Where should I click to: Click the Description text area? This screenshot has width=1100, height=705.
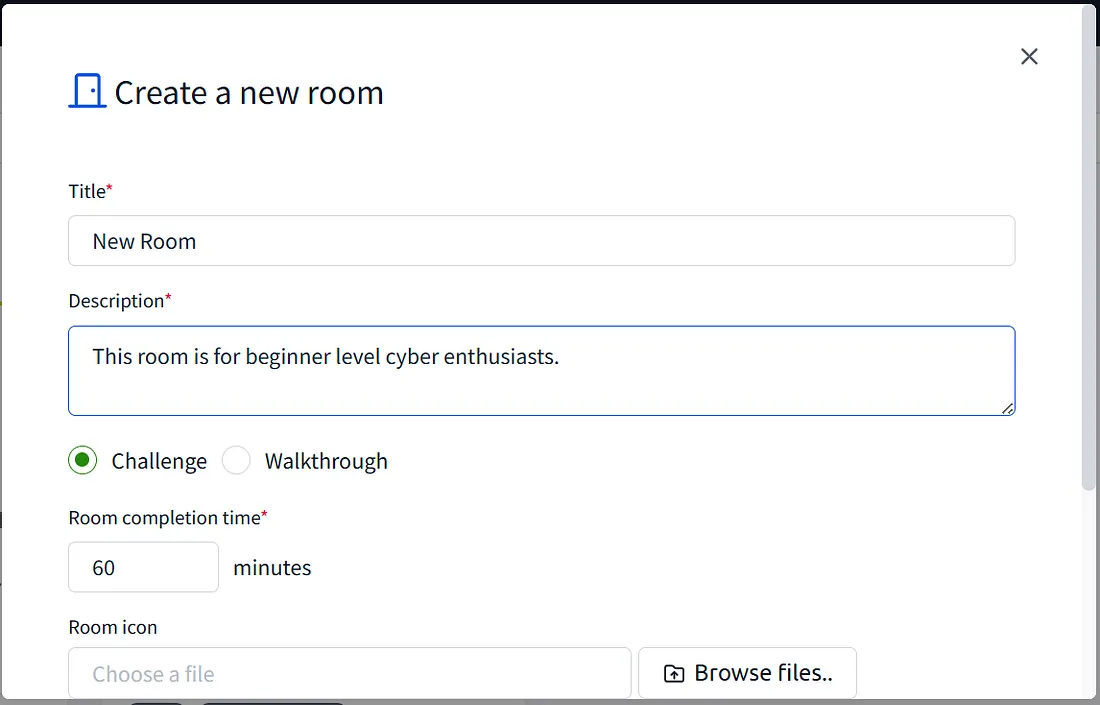pyautogui.click(x=540, y=370)
